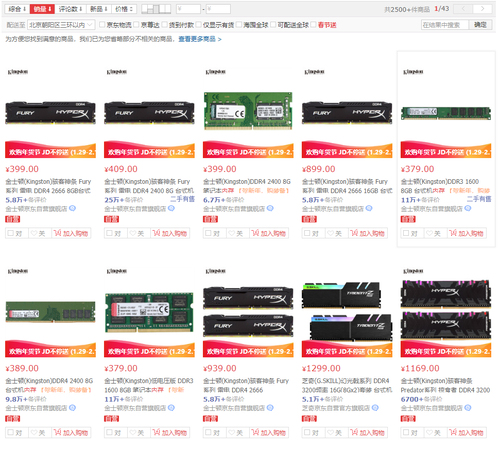The height and width of the screenshot is (449, 500).
Task: Open the 配送至 北京朝阳区三环以内 dropdown
Action: click(x=62, y=25)
